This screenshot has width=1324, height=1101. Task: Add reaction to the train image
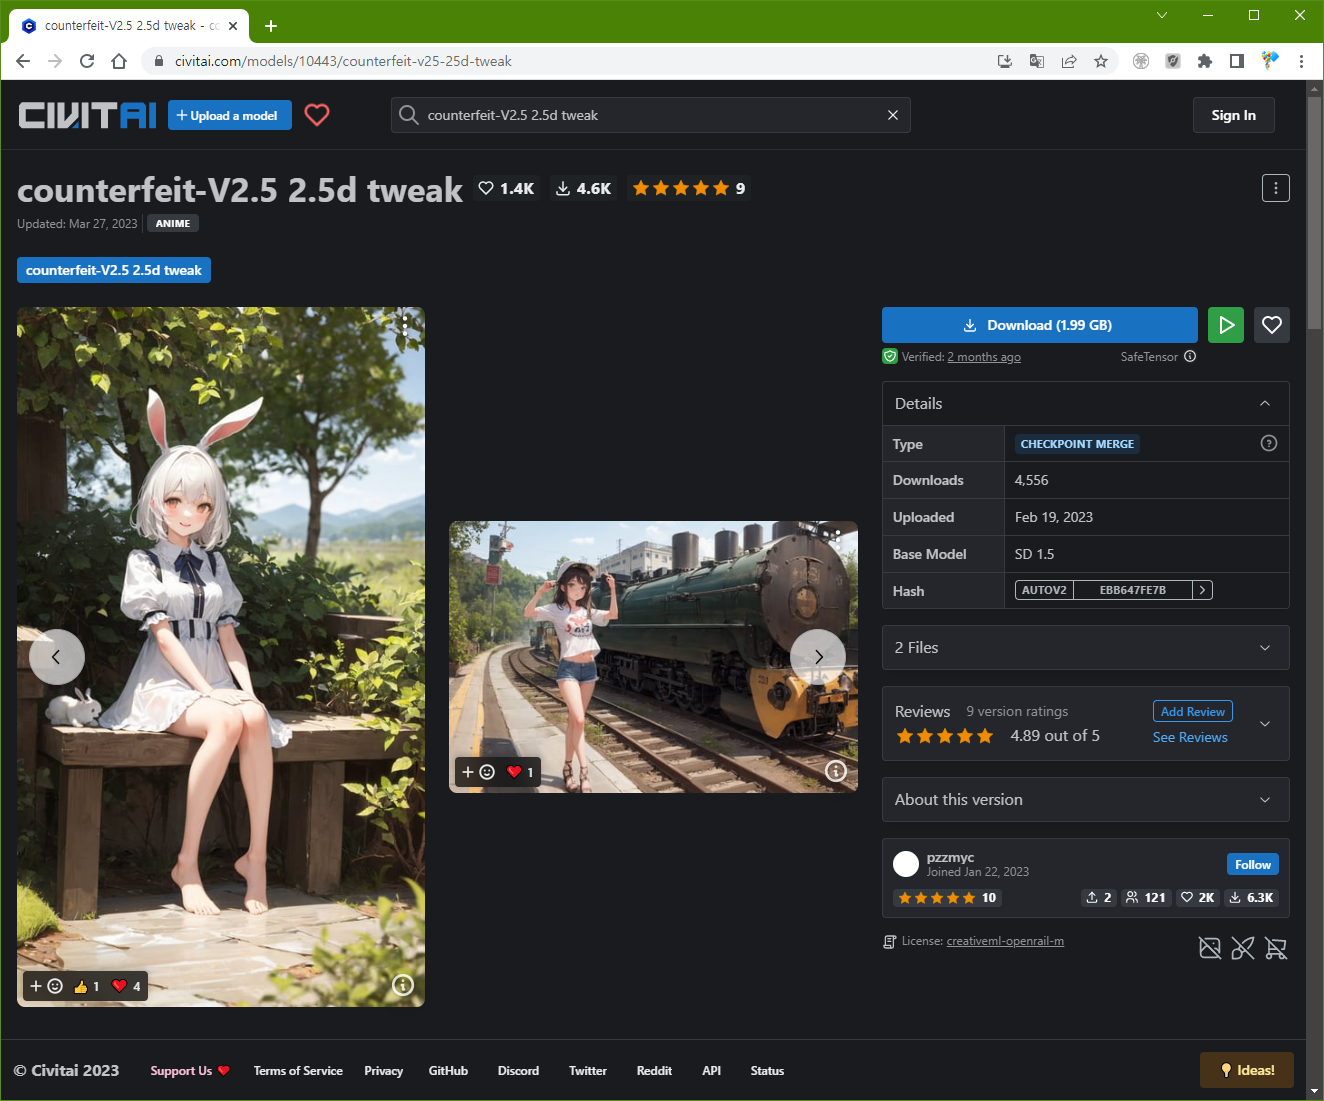pyautogui.click(x=478, y=772)
